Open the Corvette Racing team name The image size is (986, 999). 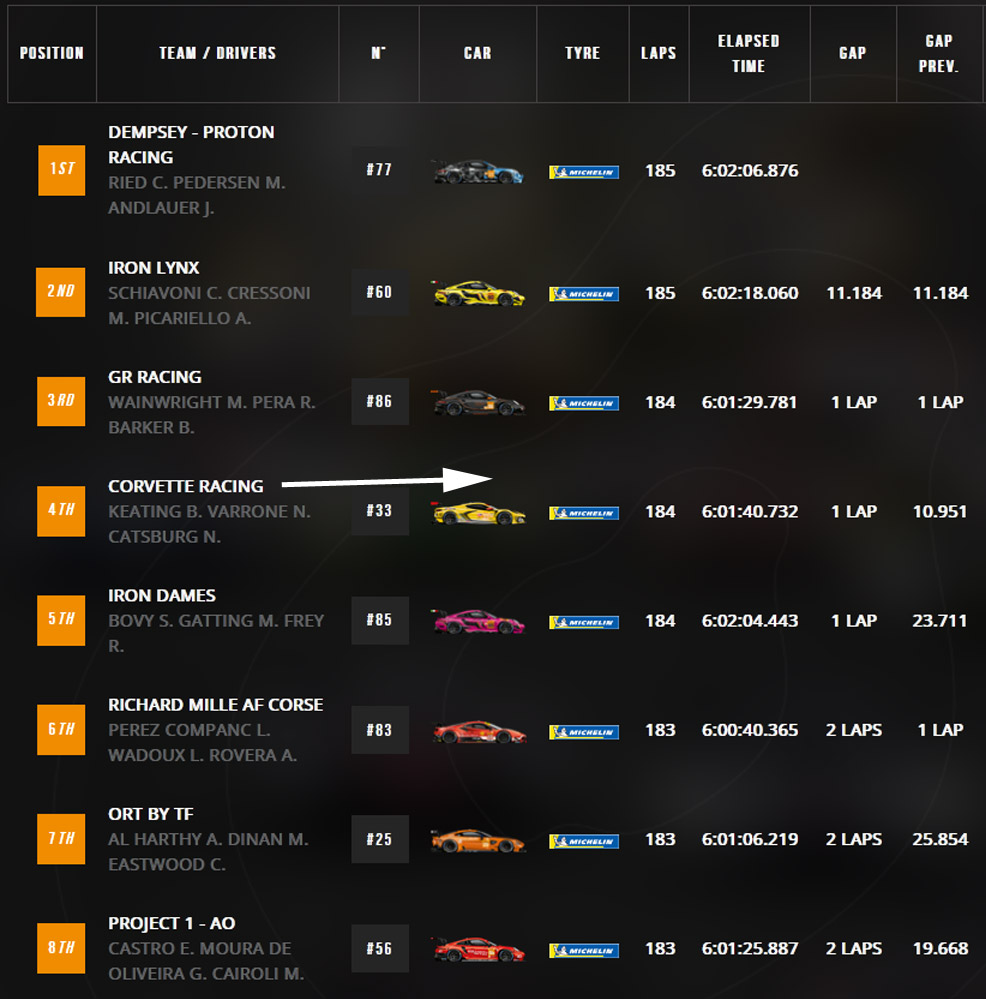click(x=186, y=486)
